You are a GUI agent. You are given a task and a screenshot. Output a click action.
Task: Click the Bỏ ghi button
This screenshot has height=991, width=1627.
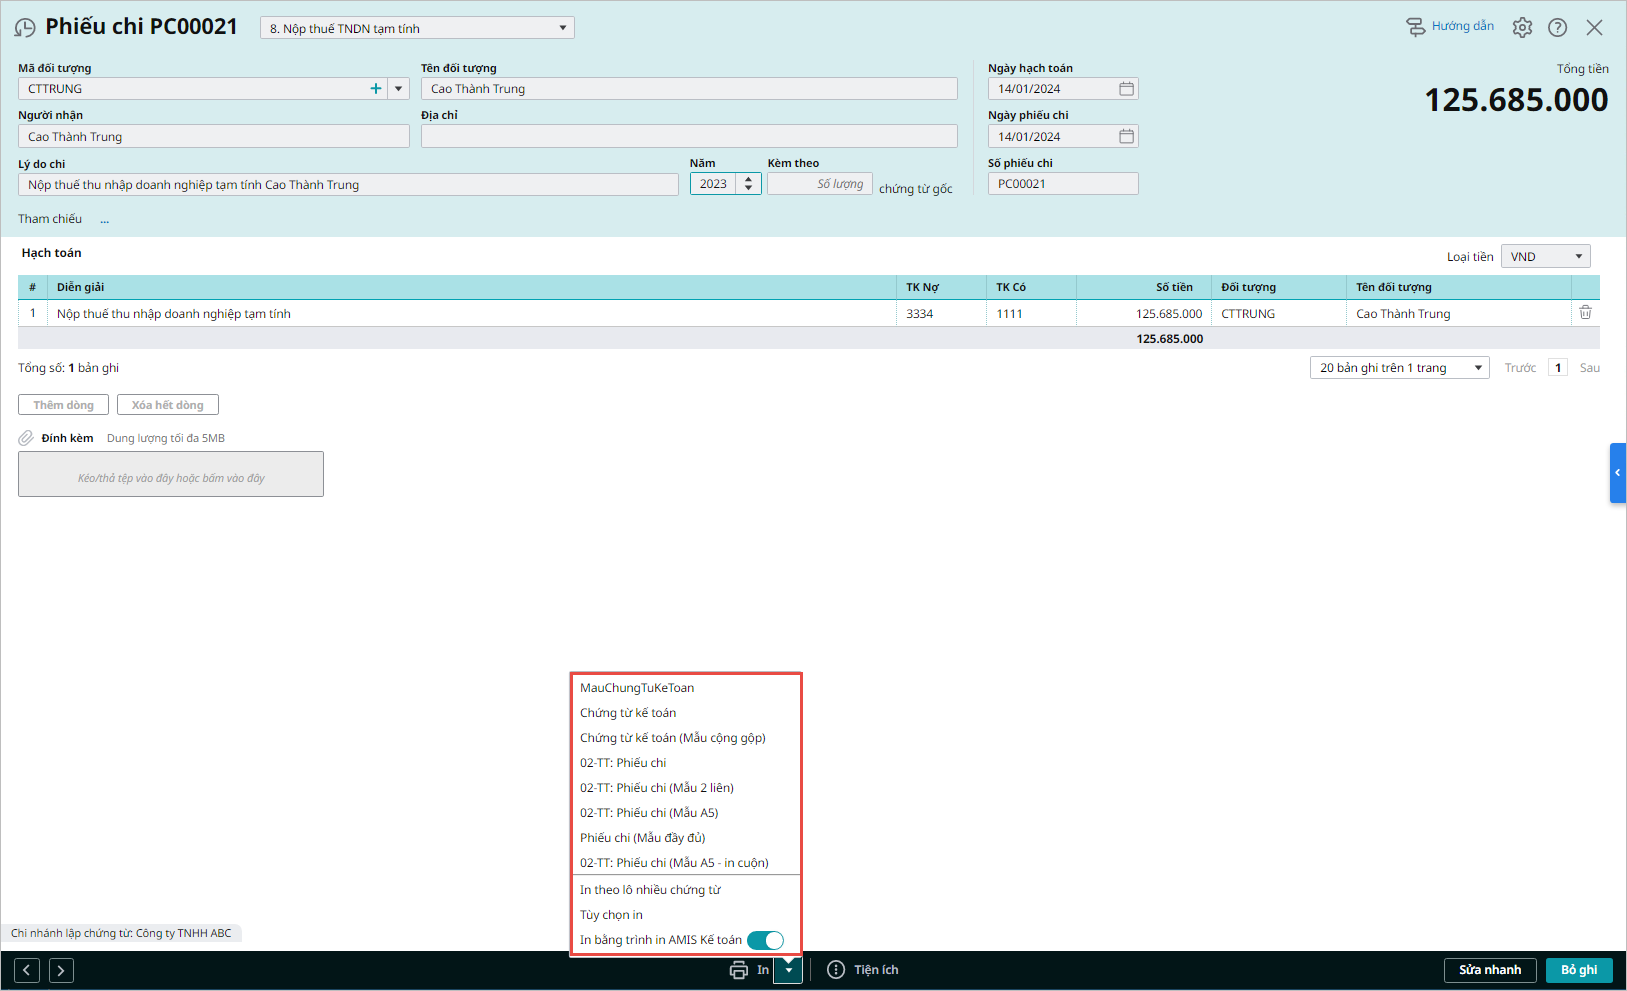[1579, 970]
